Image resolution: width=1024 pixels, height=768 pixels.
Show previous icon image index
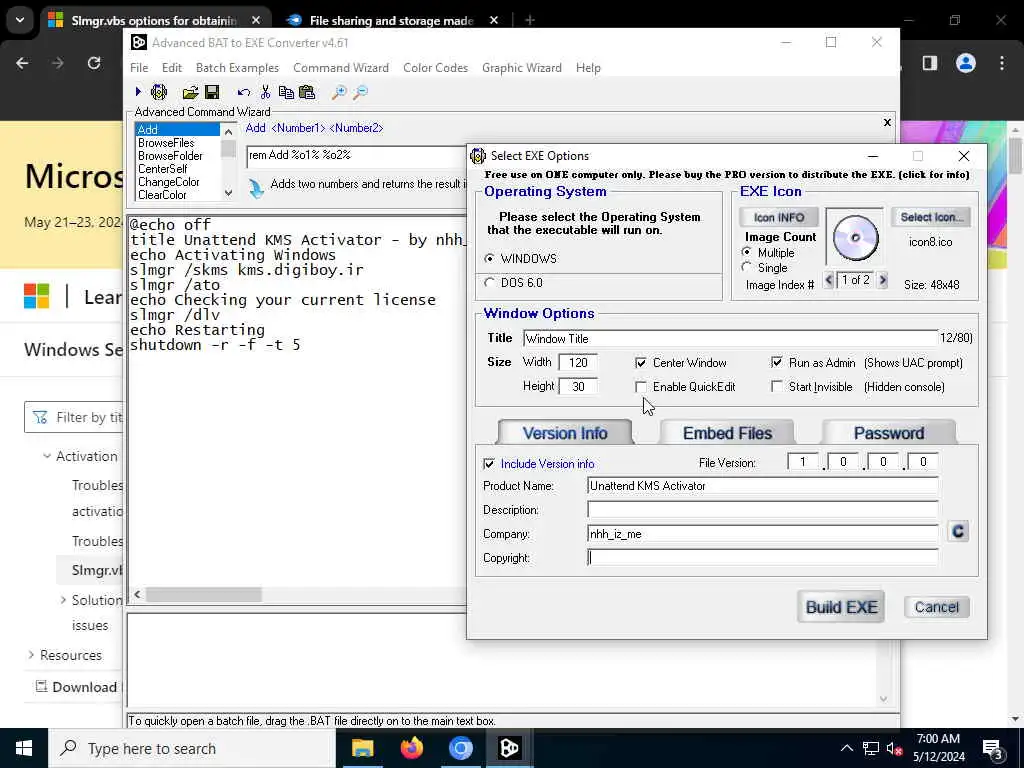(829, 280)
